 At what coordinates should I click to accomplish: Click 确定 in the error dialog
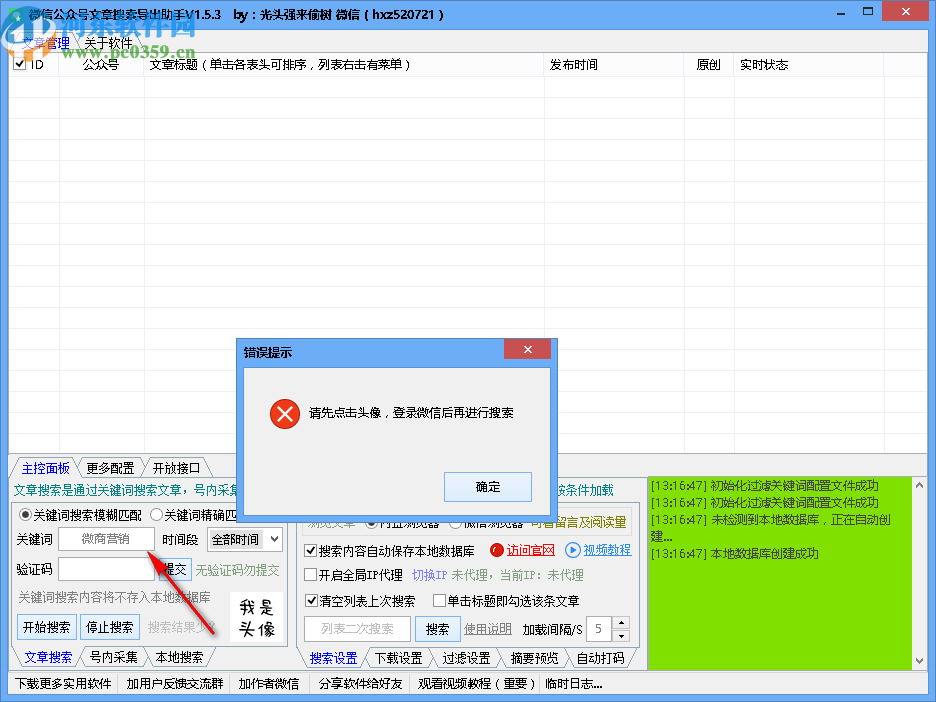(487, 487)
